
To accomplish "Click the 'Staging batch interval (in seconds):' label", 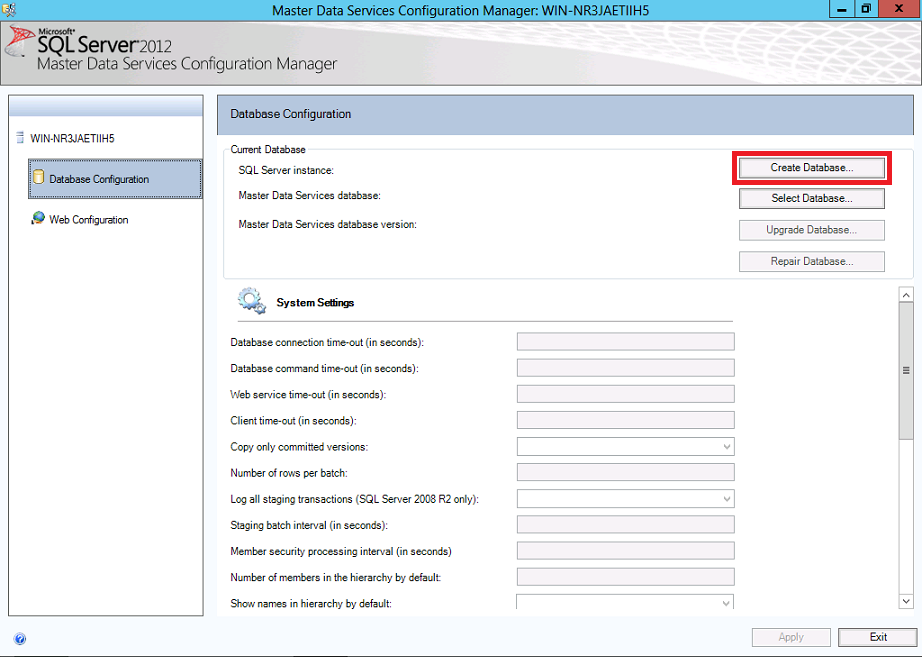I will [x=309, y=525].
